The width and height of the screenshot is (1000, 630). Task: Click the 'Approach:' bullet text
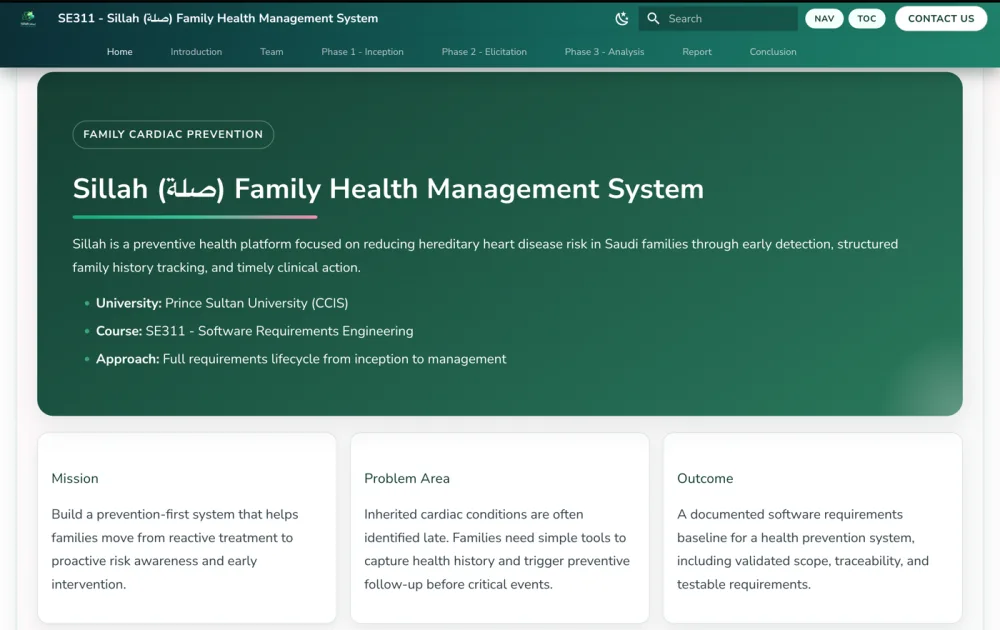(x=301, y=360)
